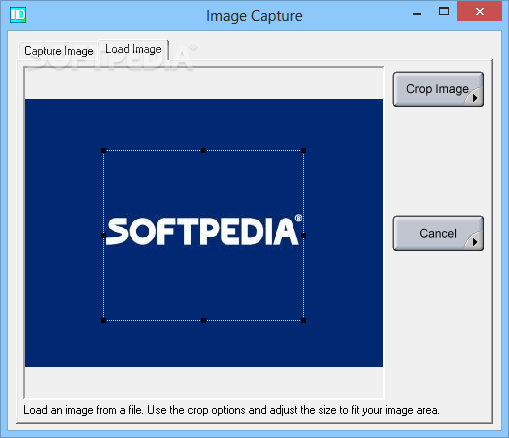This screenshot has width=509, height=438.
Task: Grab the top-left crop selection handle
Action: pyautogui.click(x=103, y=151)
